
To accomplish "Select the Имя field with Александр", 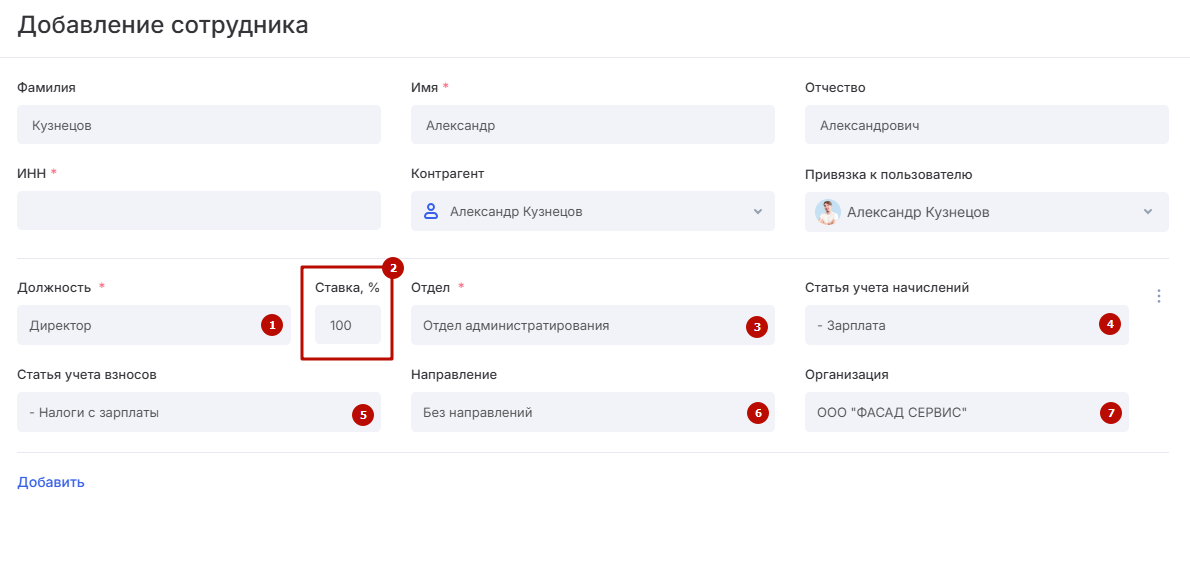I will tap(592, 125).
